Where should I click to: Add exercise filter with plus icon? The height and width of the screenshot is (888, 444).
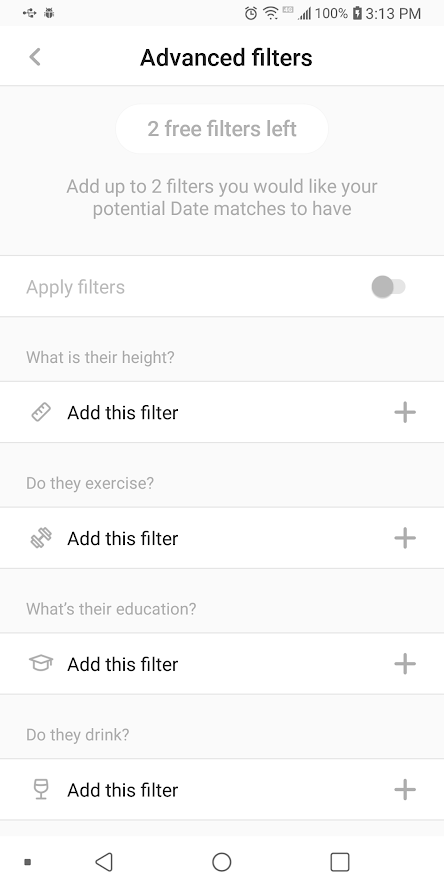coord(405,538)
